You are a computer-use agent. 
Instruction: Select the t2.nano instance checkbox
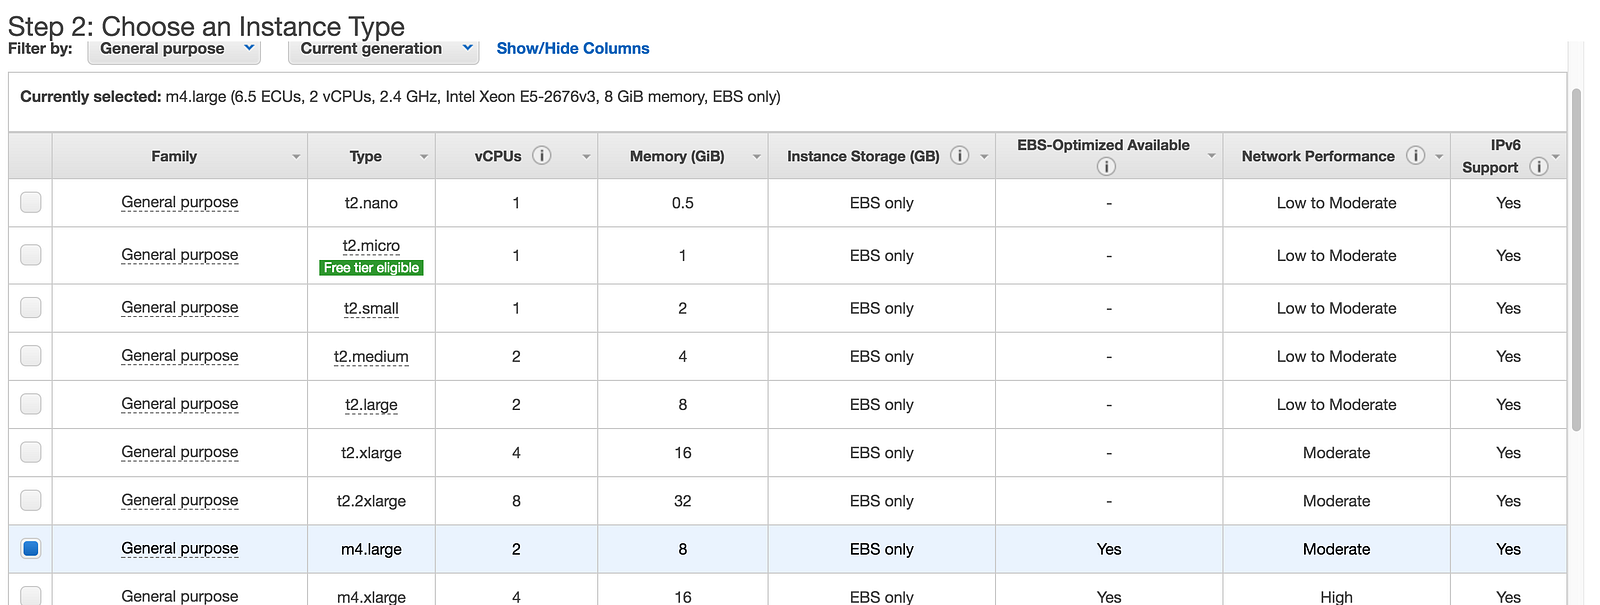31,202
